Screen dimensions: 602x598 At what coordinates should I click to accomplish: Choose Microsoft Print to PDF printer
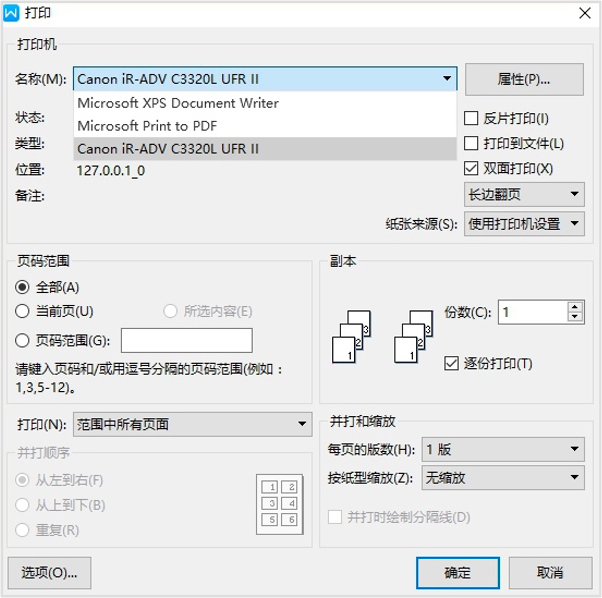click(265, 126)
